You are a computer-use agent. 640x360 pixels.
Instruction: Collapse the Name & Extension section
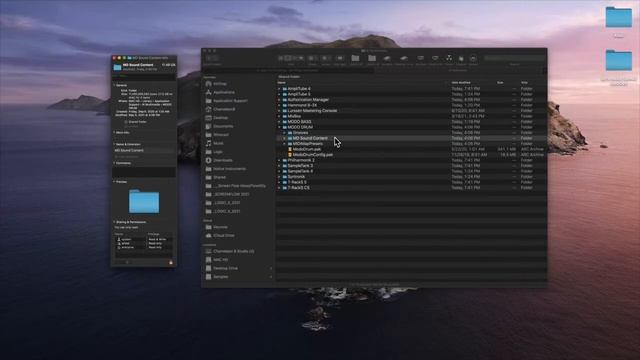point(114,144)
